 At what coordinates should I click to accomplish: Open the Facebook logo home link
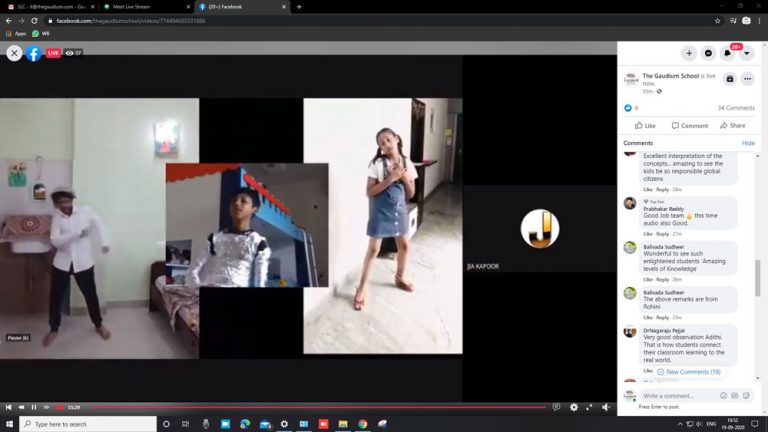click(x=33, y=53)
